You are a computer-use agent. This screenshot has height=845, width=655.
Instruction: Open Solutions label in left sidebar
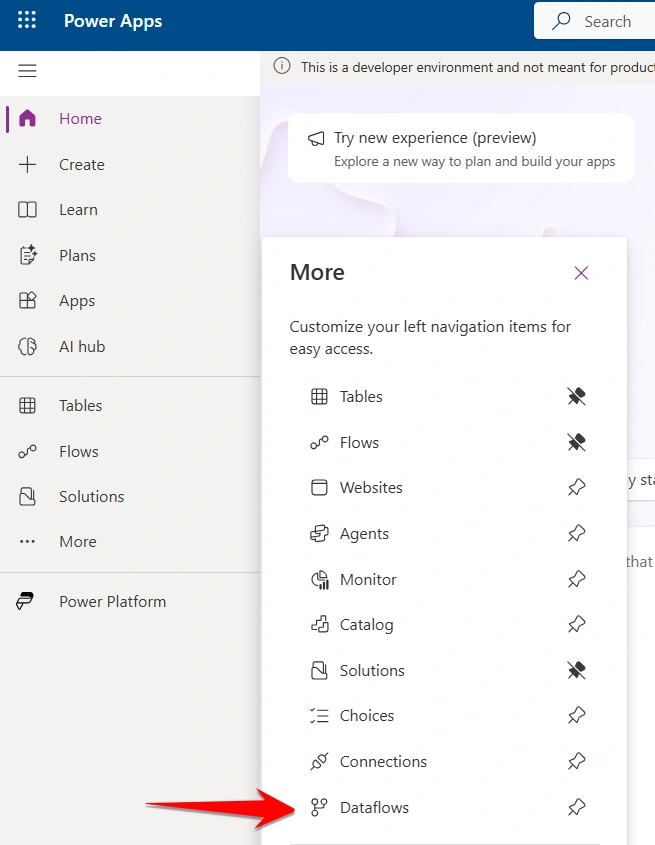(92, 496)
